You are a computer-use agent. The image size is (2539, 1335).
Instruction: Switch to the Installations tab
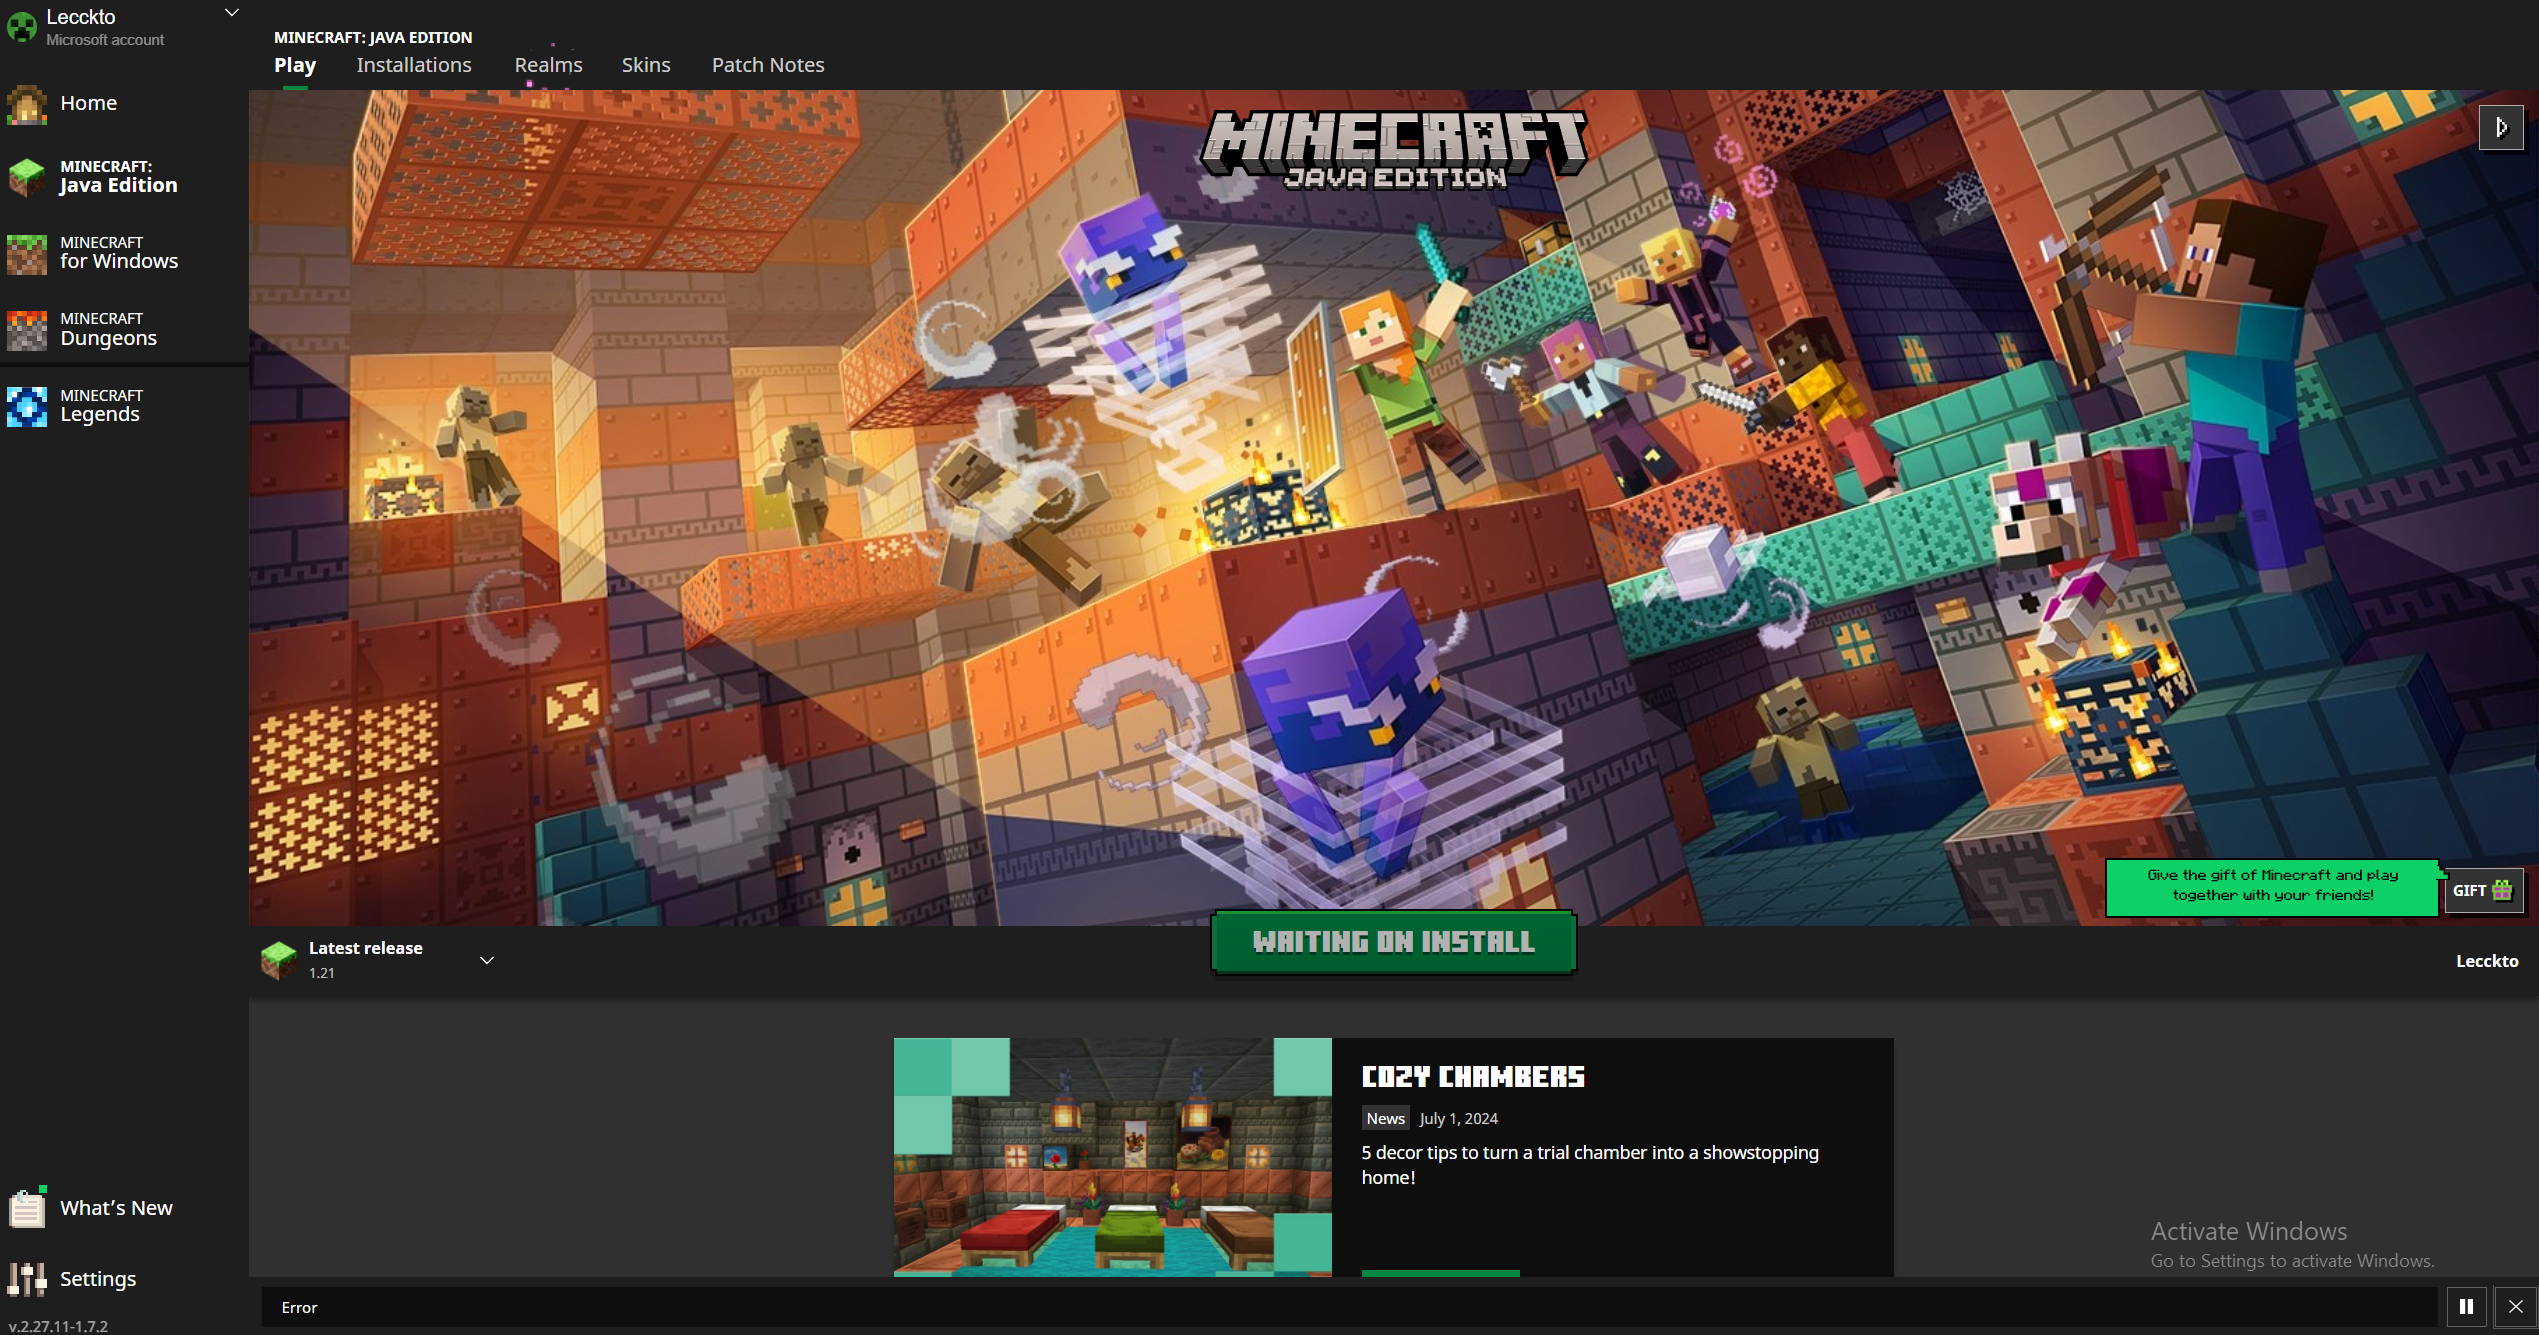(414, 65)
